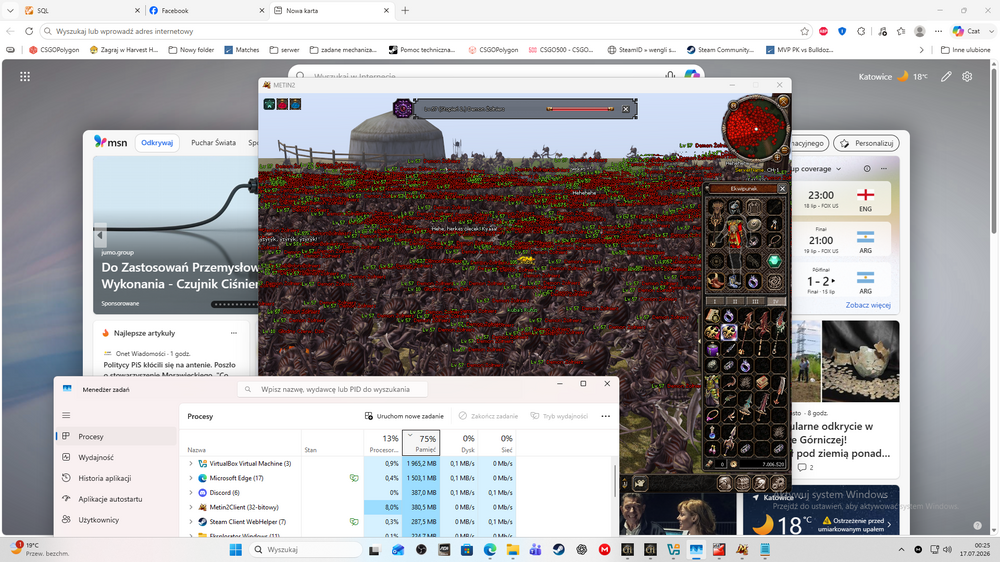Select the highlighted golden mask inventory item

729,332
